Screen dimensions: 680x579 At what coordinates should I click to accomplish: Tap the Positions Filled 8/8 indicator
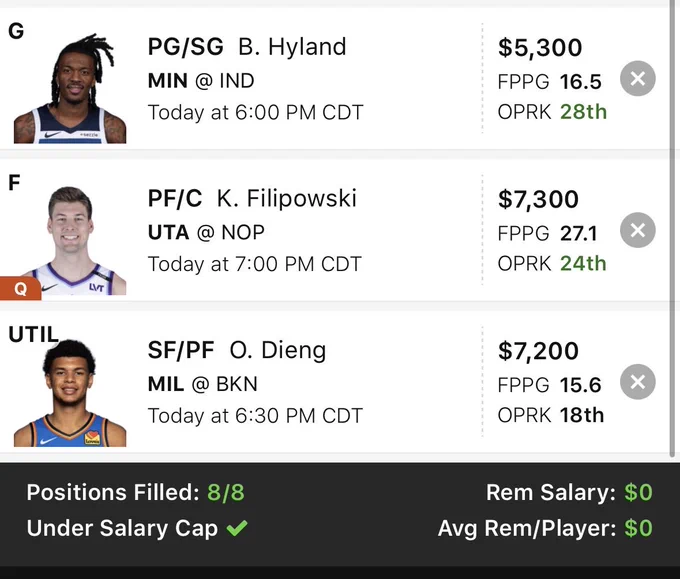[135, 492]
